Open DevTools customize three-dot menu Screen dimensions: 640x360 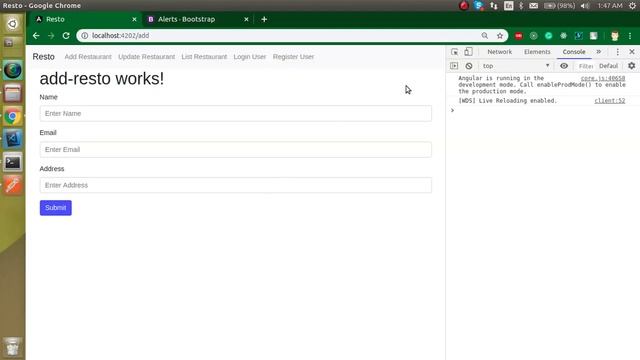pyautogui.click(x=618, y=52)
